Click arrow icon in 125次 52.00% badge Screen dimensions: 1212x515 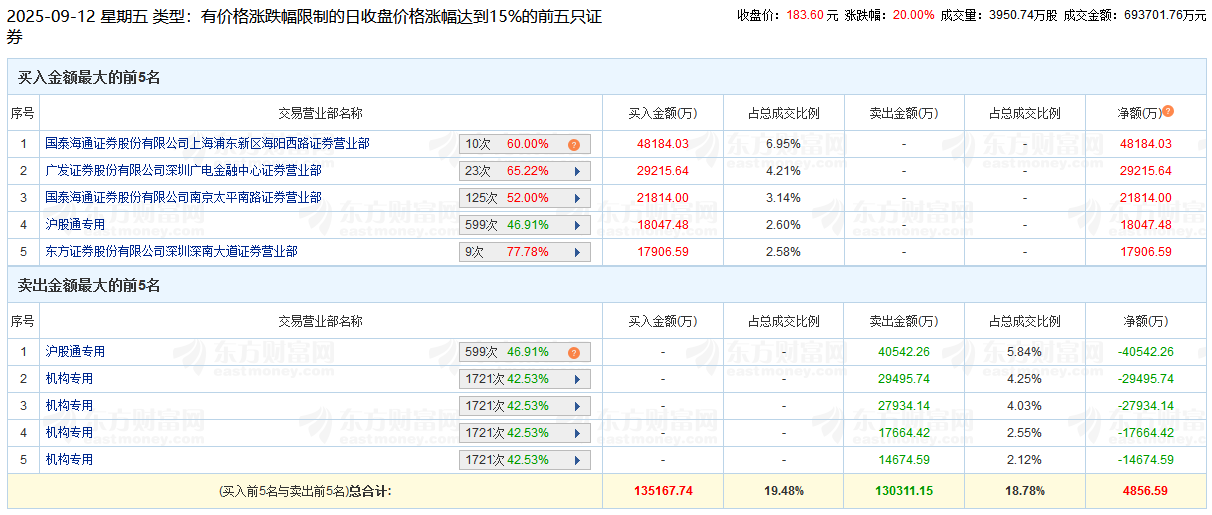click(577, 198)
